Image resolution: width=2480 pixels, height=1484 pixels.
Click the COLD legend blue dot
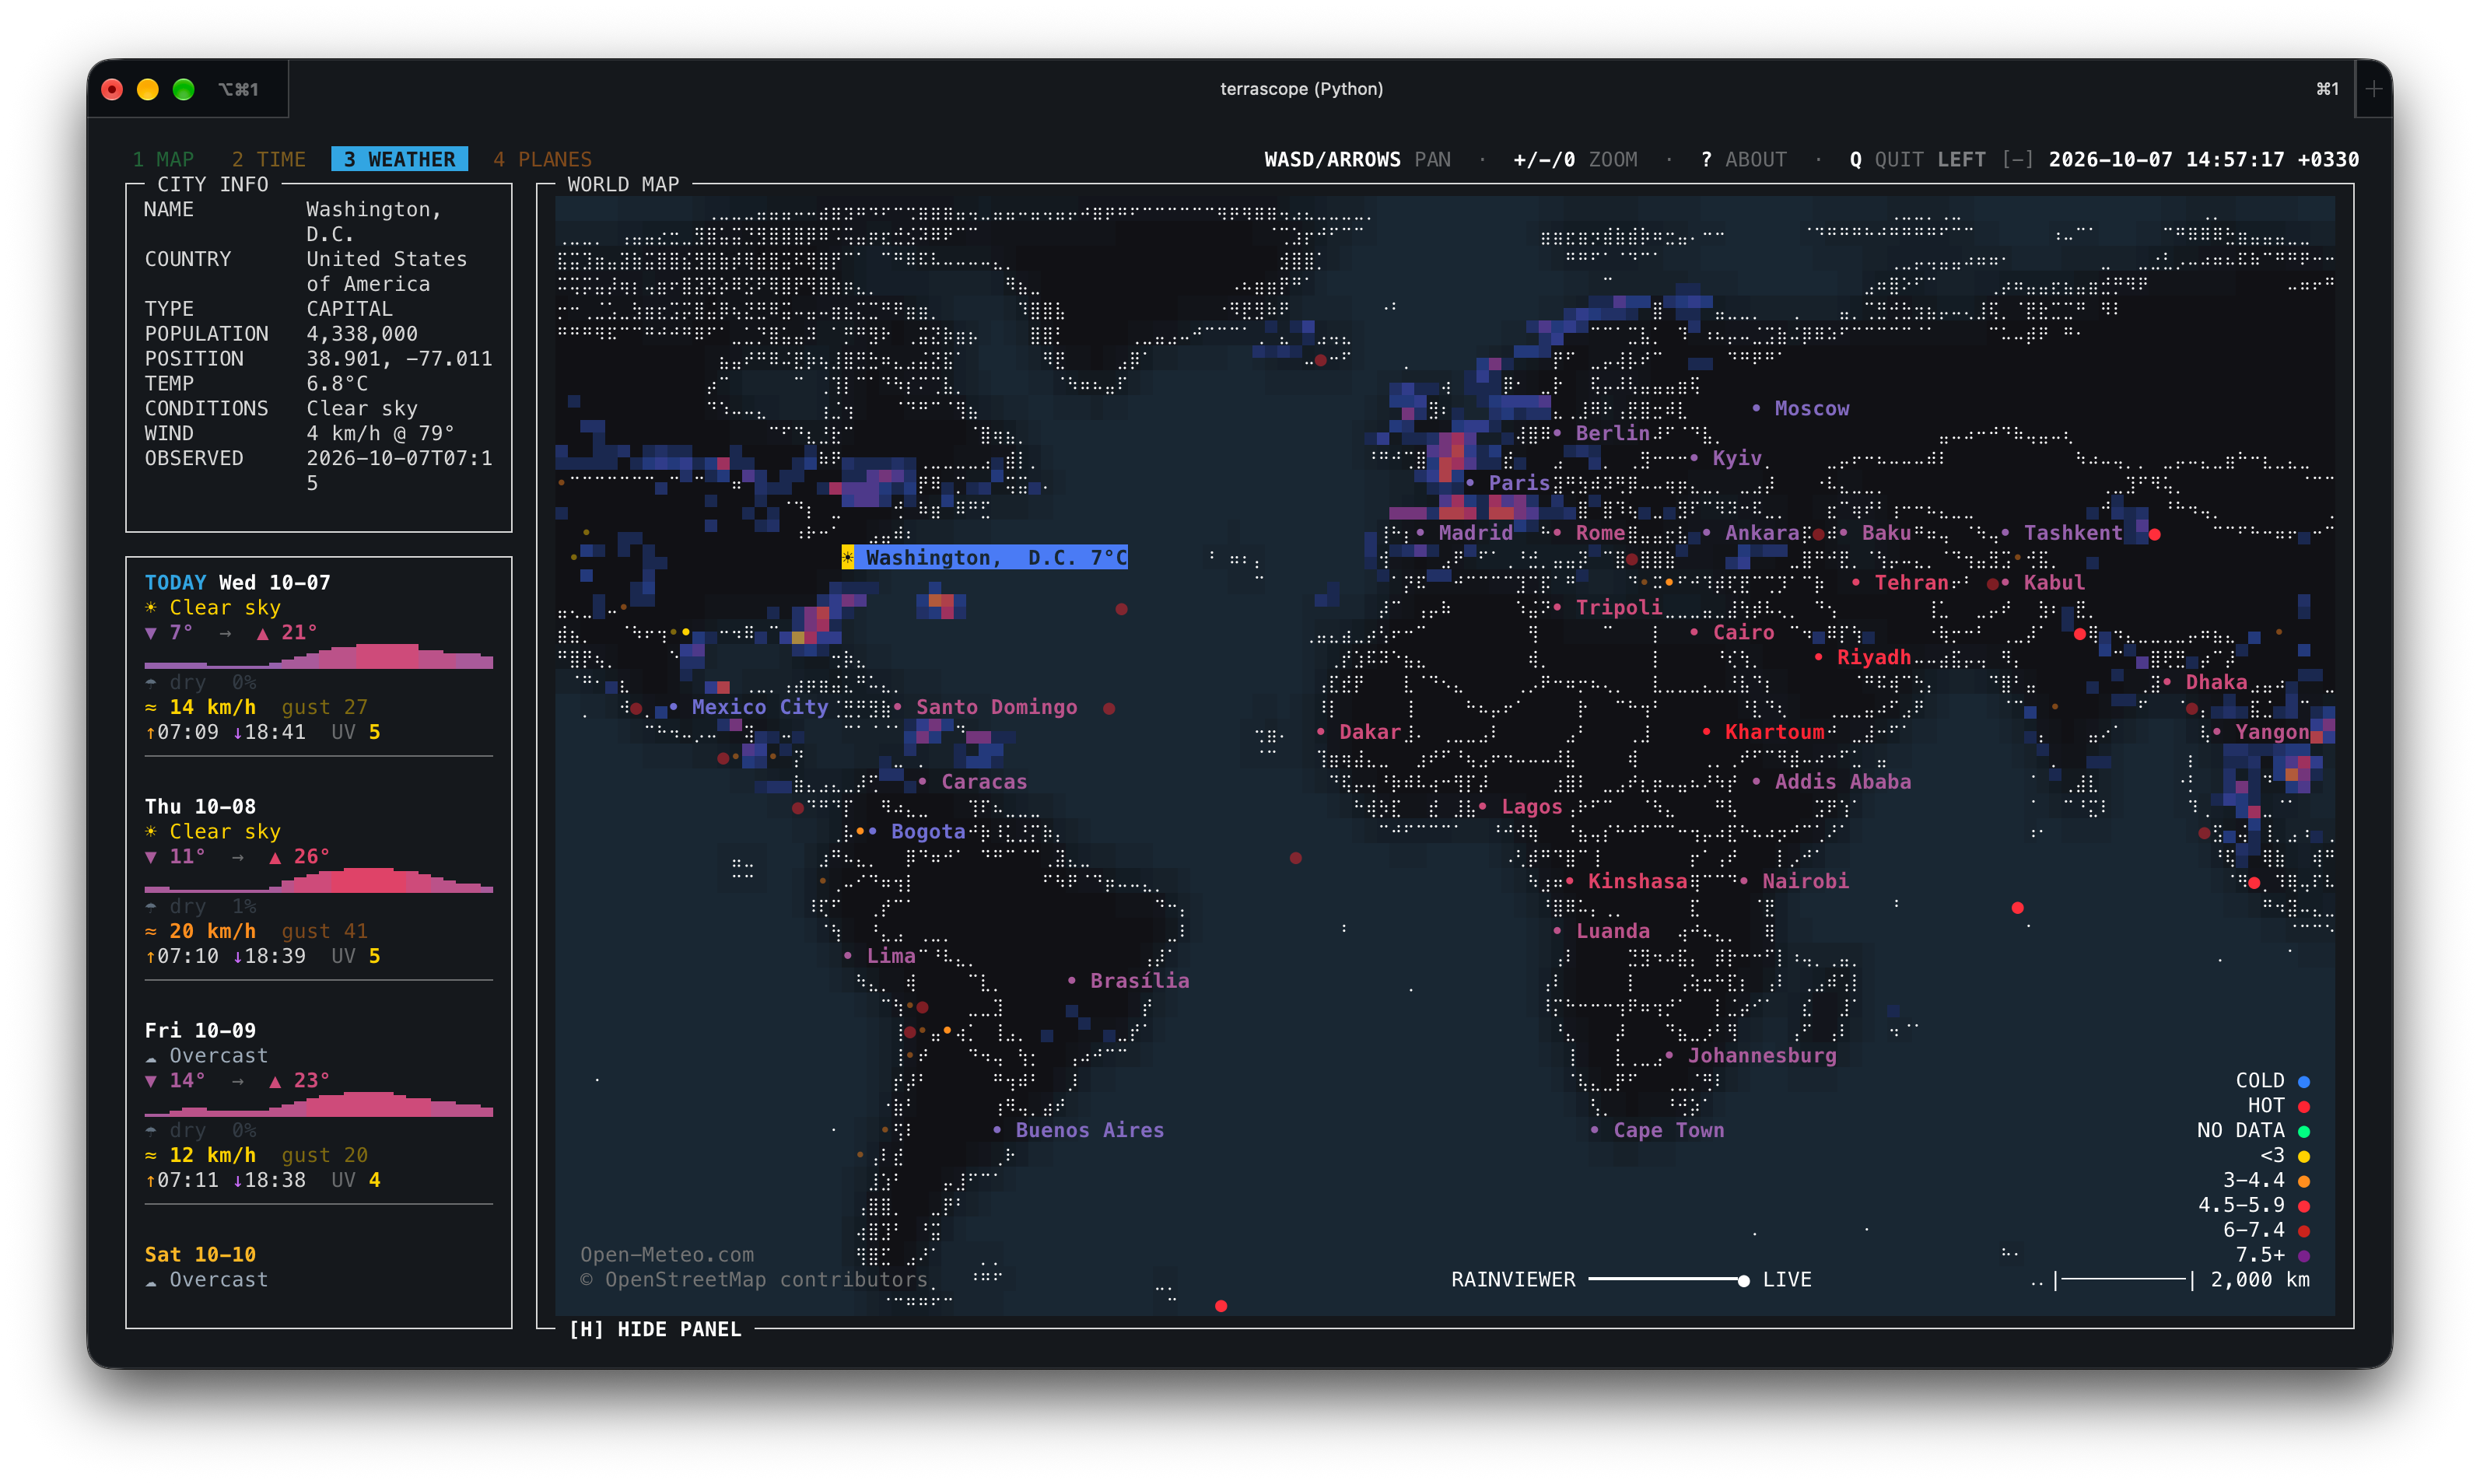pos(2304,1081)
